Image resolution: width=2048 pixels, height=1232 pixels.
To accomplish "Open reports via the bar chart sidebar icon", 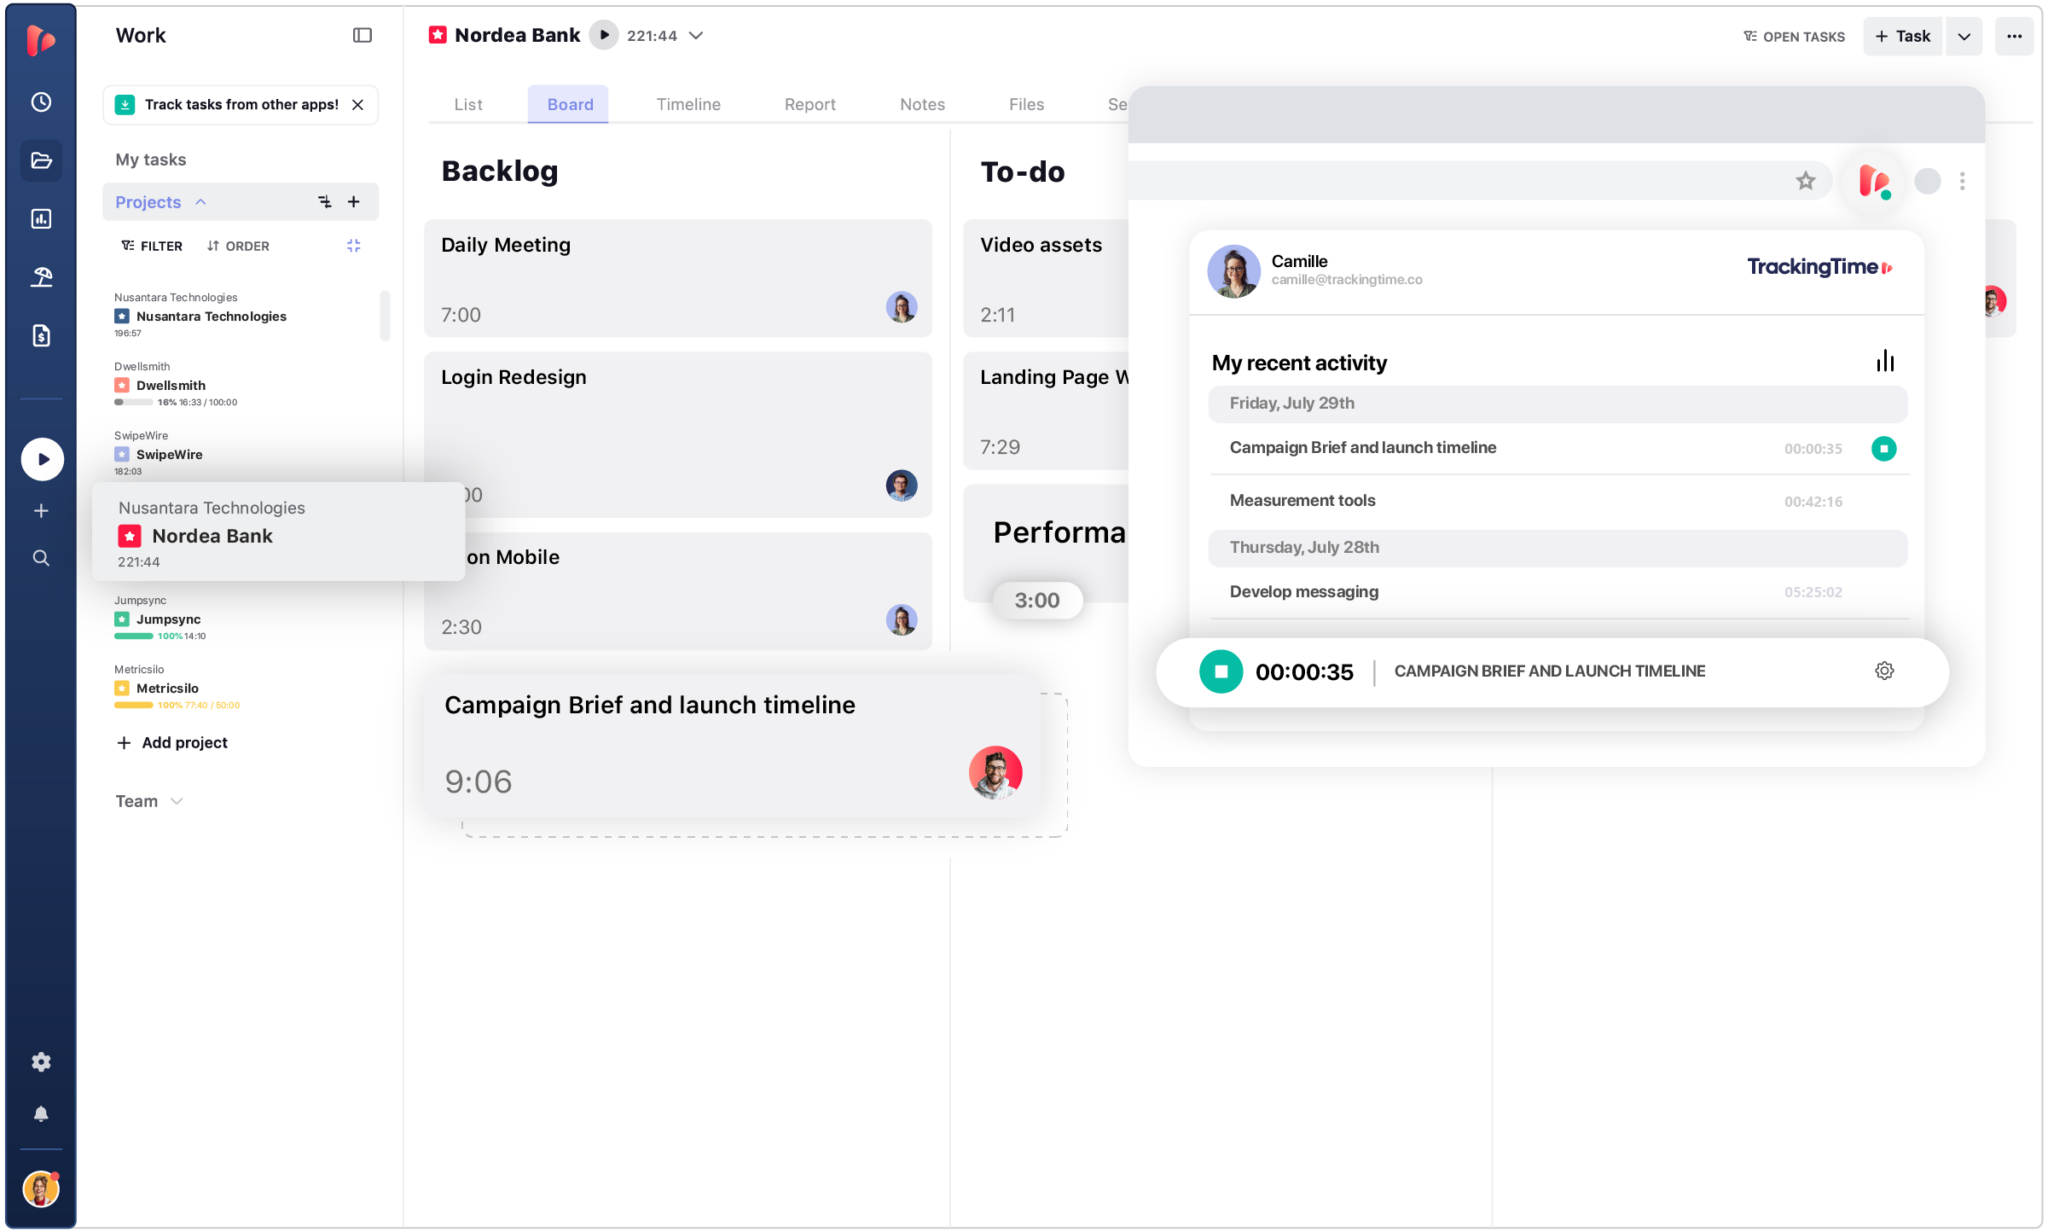I will pyautogui.click(x=41, y=218).
